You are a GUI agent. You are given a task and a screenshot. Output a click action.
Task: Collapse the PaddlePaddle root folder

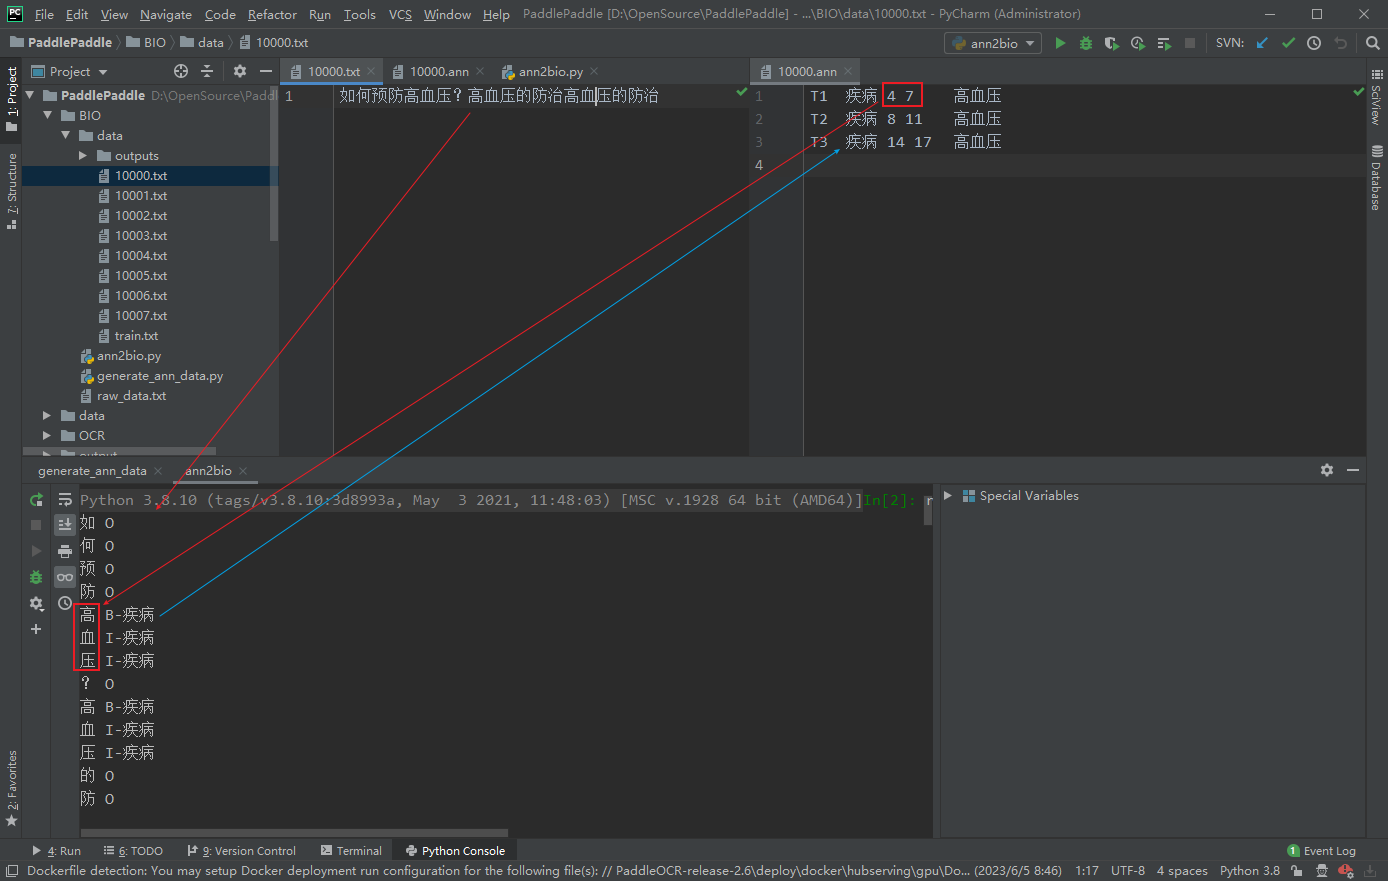30,95
